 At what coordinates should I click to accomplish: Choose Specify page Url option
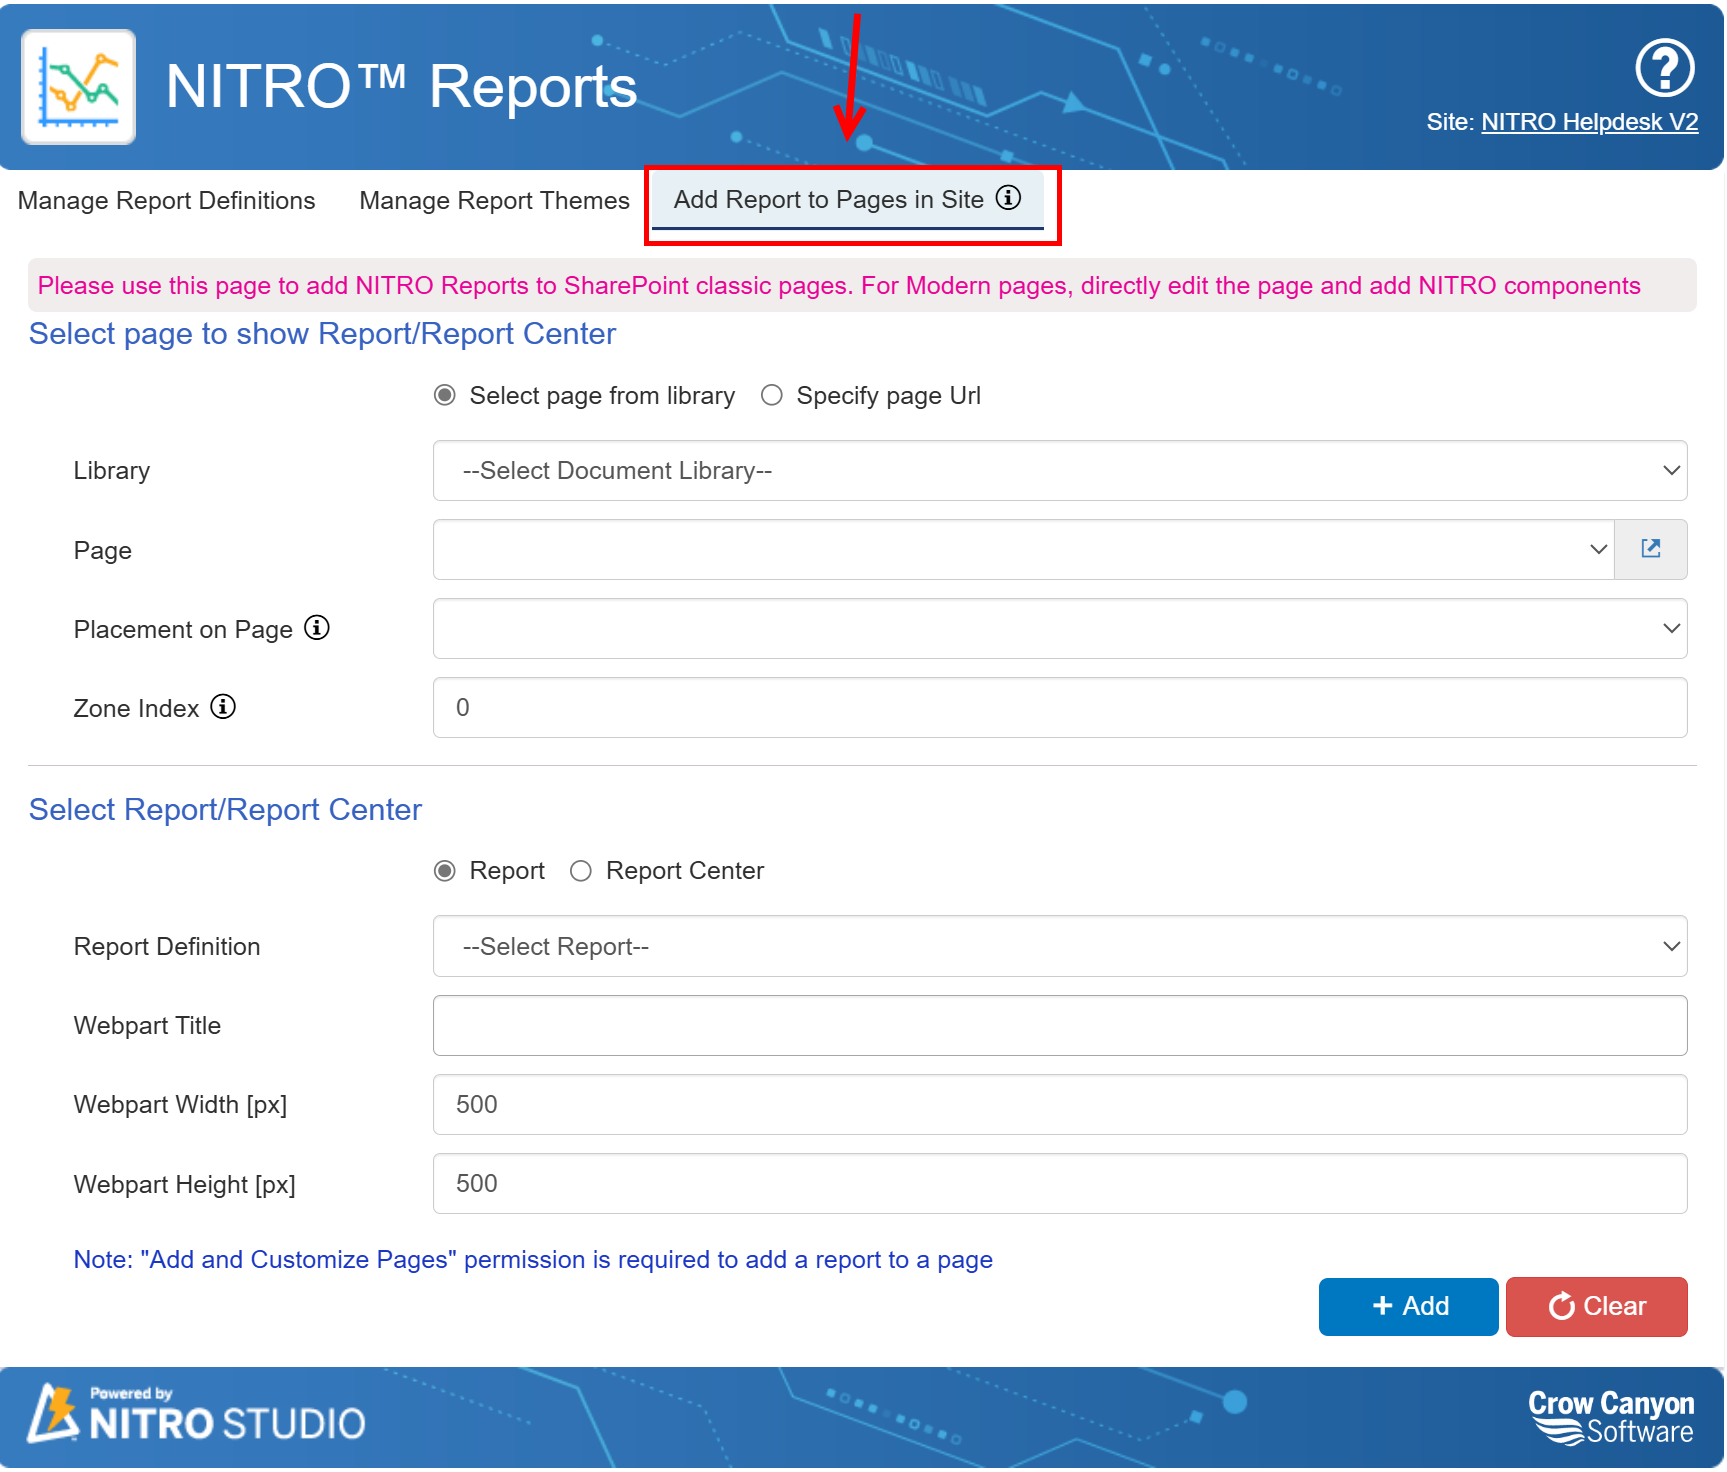click(772, 396)
